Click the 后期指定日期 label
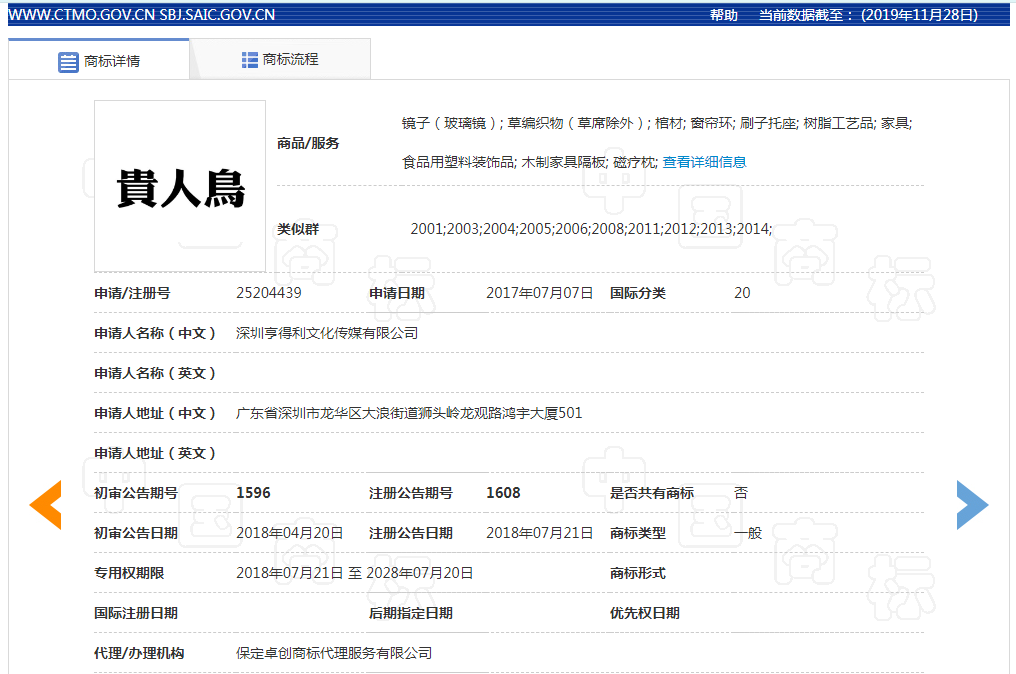This screenshot has height=674, width=1016. point(411,613)
